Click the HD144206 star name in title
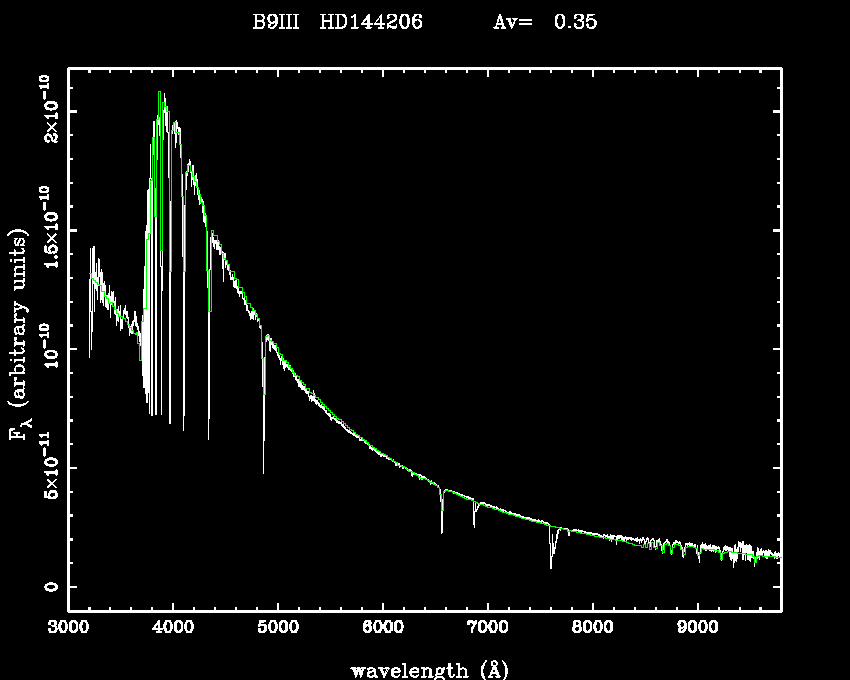850x680 pixels. [371, 22]
